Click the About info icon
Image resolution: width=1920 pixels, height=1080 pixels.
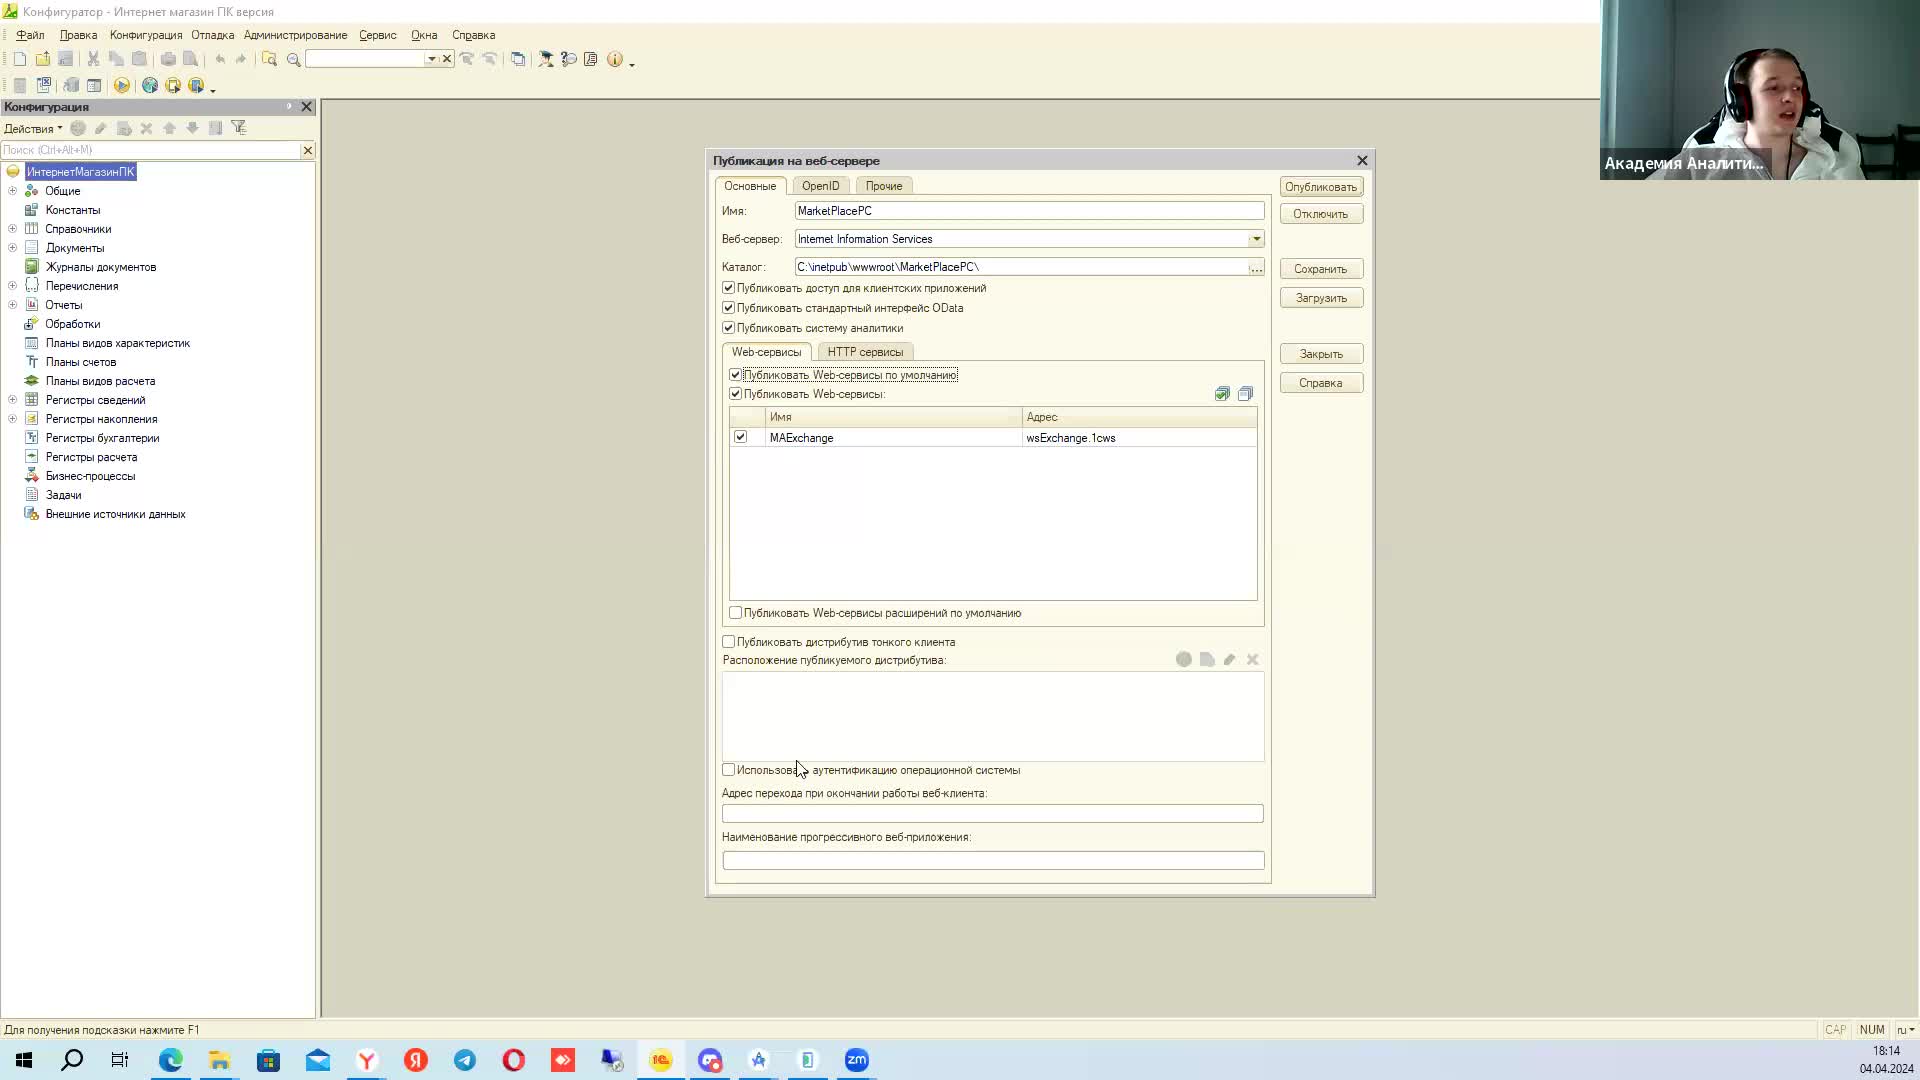(x=615, y=59)
